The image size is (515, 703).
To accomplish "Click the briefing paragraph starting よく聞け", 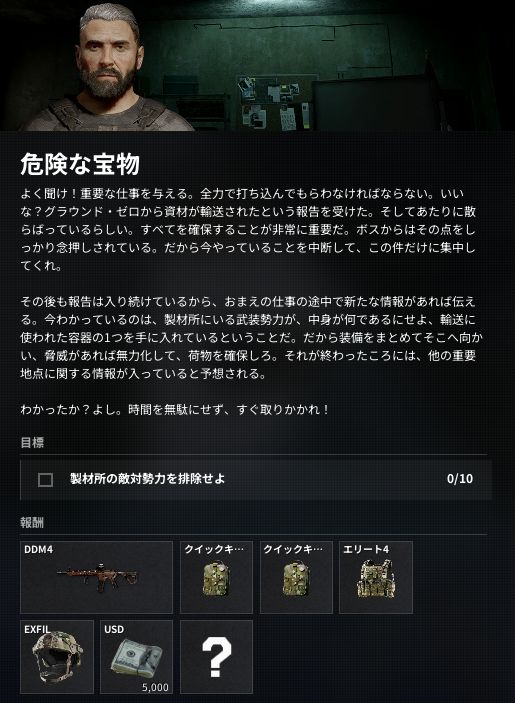I will pos(248,230).
